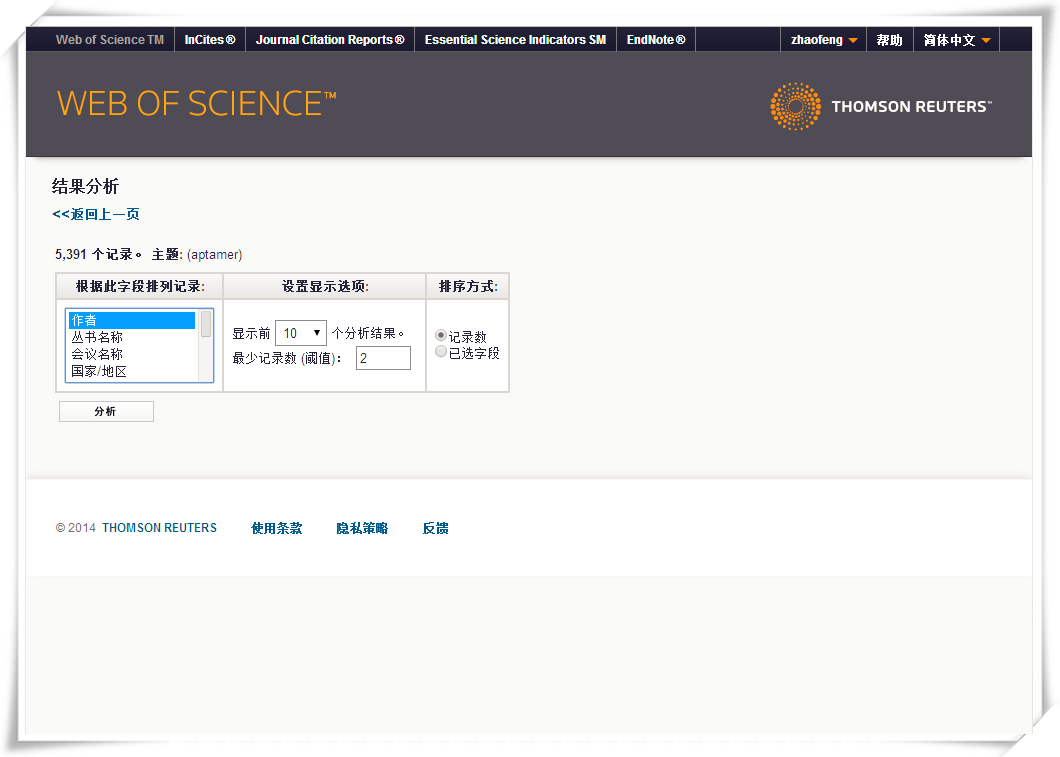The image size is (1060, 757).
Task: Go to the EndNote tab
Action: click(x=656, y=40)
